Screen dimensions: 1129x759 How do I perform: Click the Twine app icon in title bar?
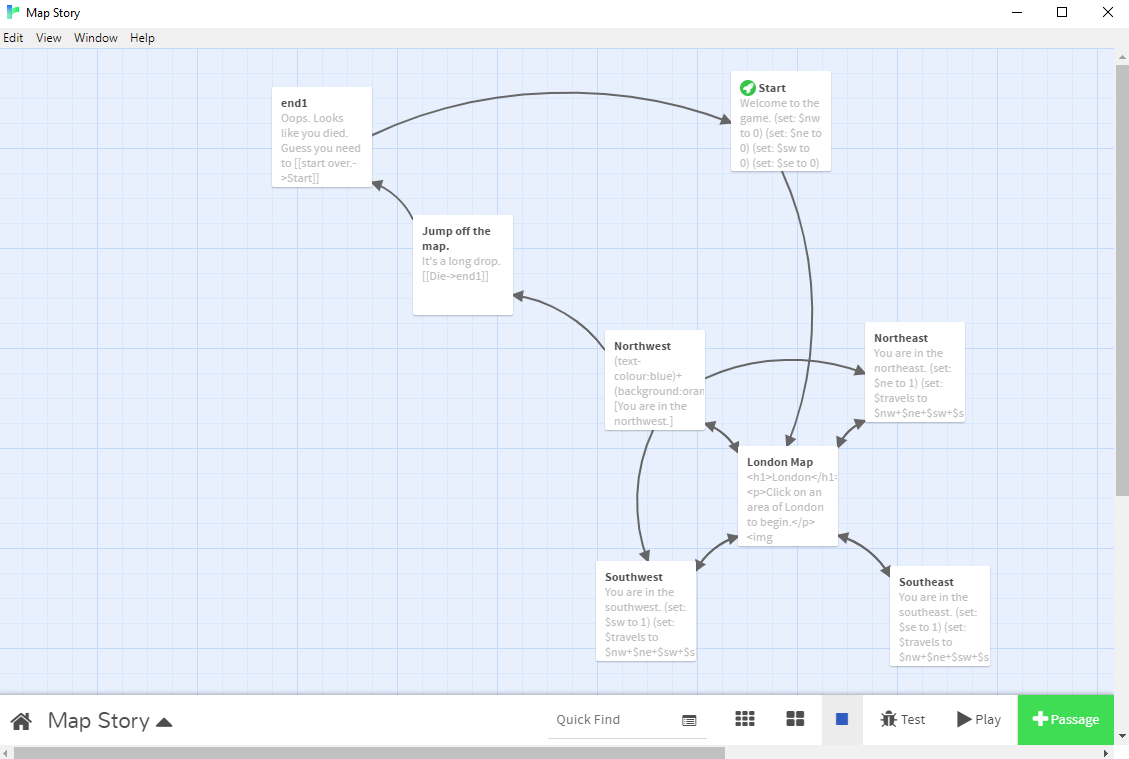[12, 13]
